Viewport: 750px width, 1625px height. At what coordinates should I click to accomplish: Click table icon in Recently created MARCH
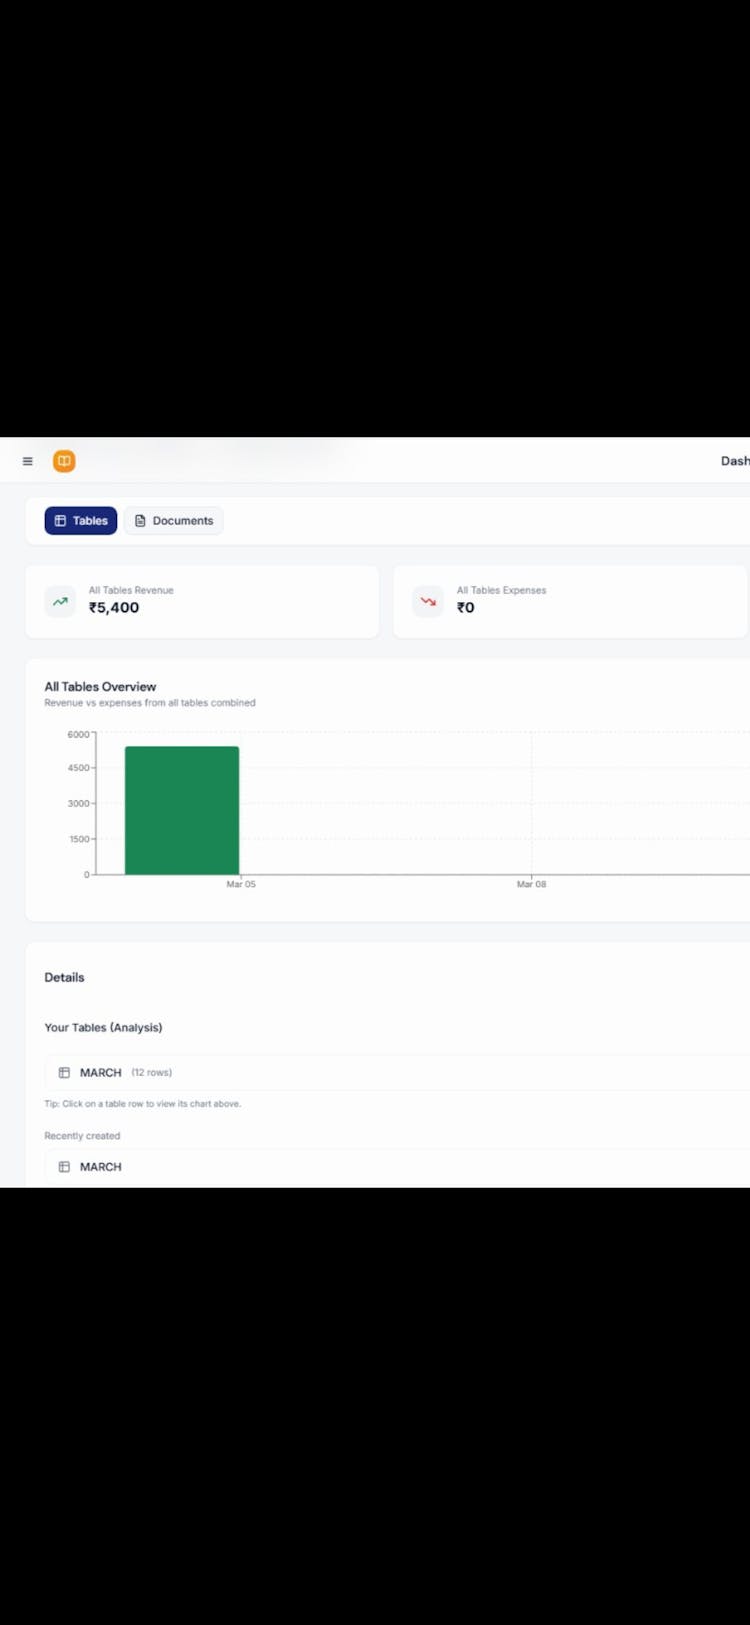[x=64, y=1167]
